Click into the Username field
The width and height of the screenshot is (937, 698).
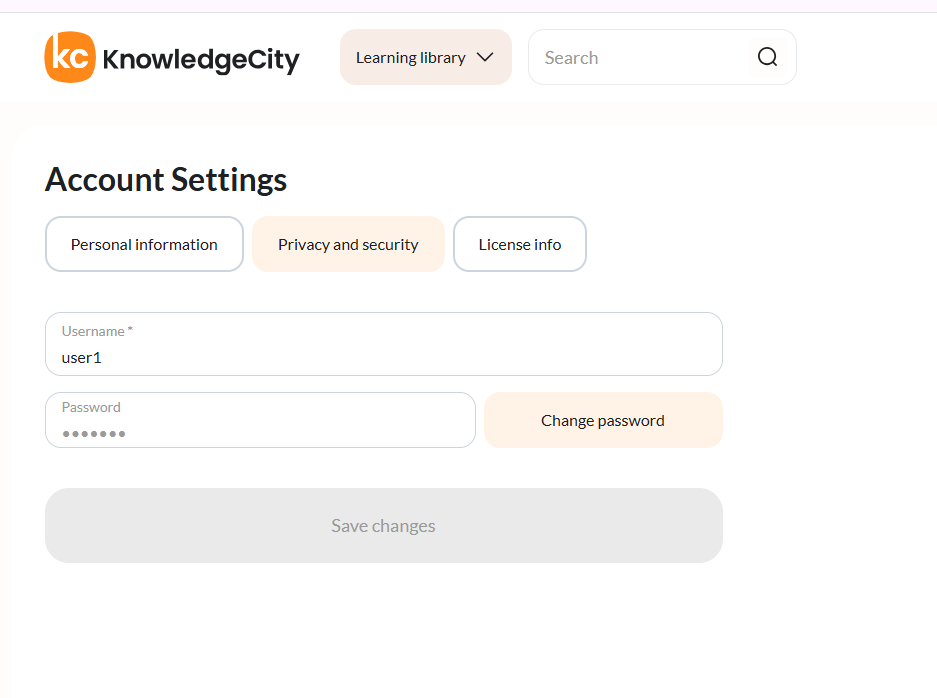point(384,344)
